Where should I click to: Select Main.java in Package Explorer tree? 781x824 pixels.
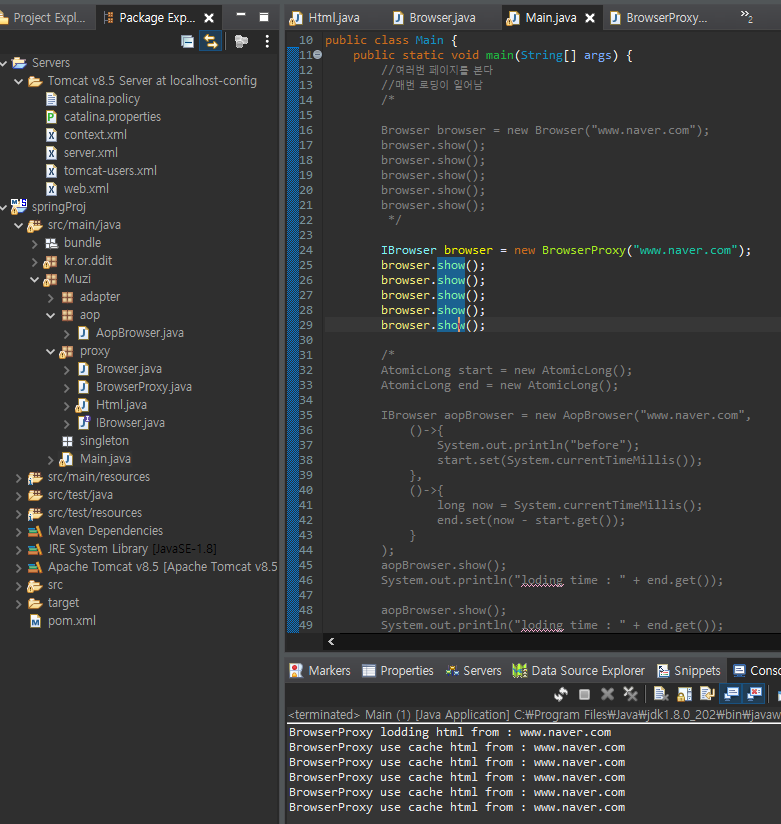pos(105,459)
